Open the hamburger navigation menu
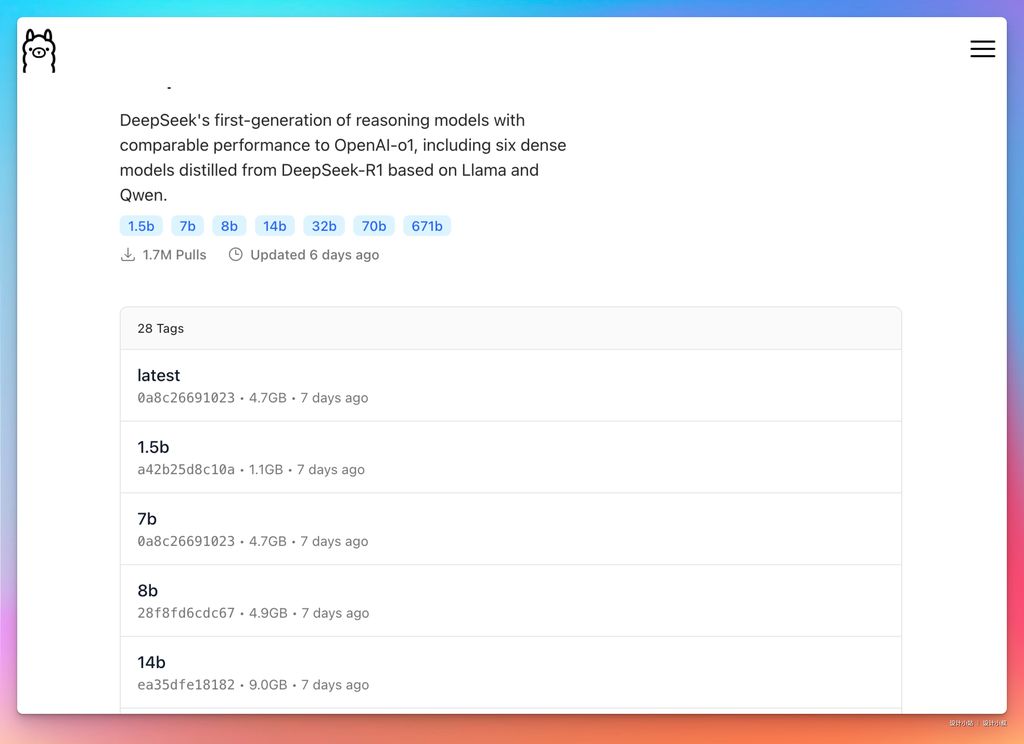Image resolution: width=1024 pixels, height=744 pixels. coord(982,49)
